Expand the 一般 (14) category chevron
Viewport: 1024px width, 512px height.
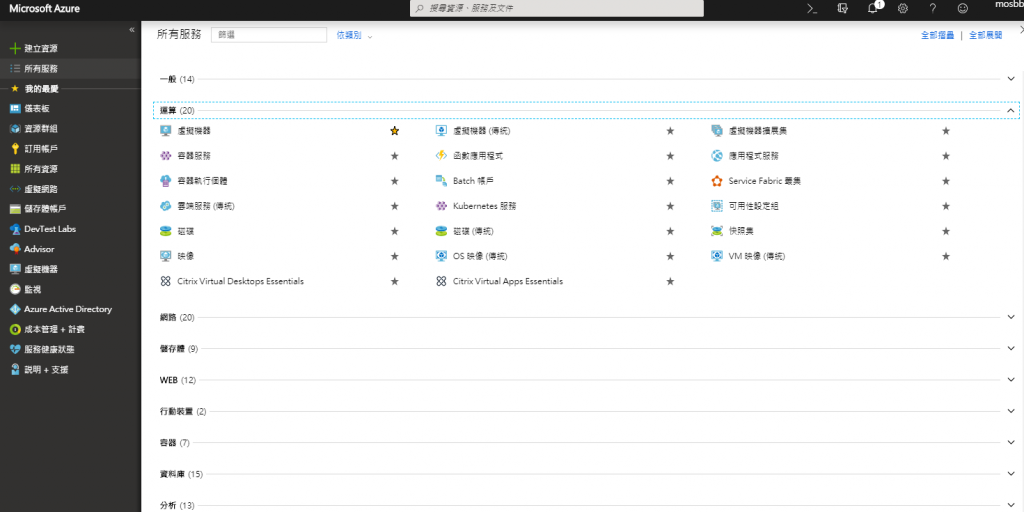pyautogui.click(x=1011, y=79)
